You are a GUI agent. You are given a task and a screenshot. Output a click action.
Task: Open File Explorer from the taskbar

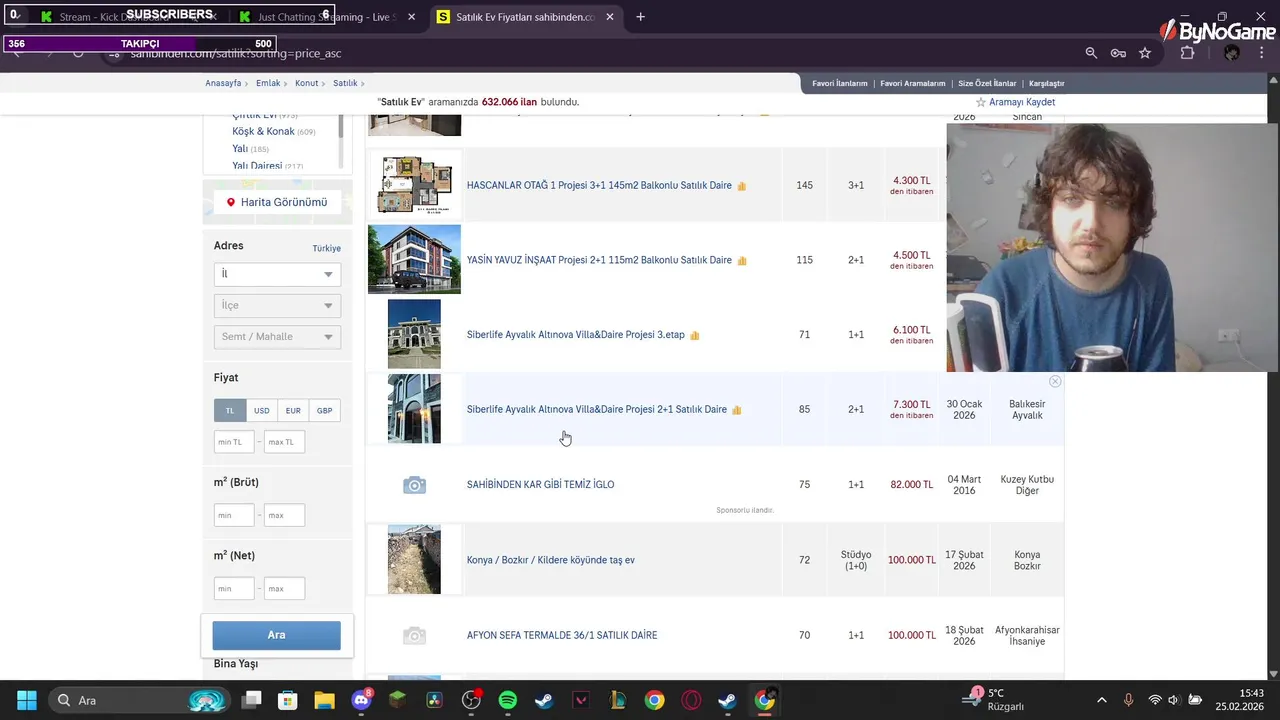tap(324, 700)
